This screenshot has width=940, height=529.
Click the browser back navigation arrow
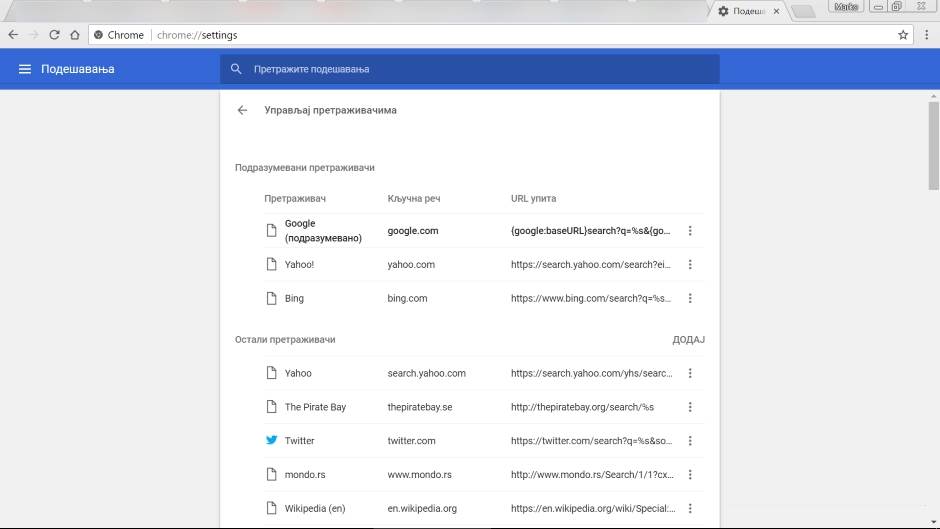[x=13, y=35]
